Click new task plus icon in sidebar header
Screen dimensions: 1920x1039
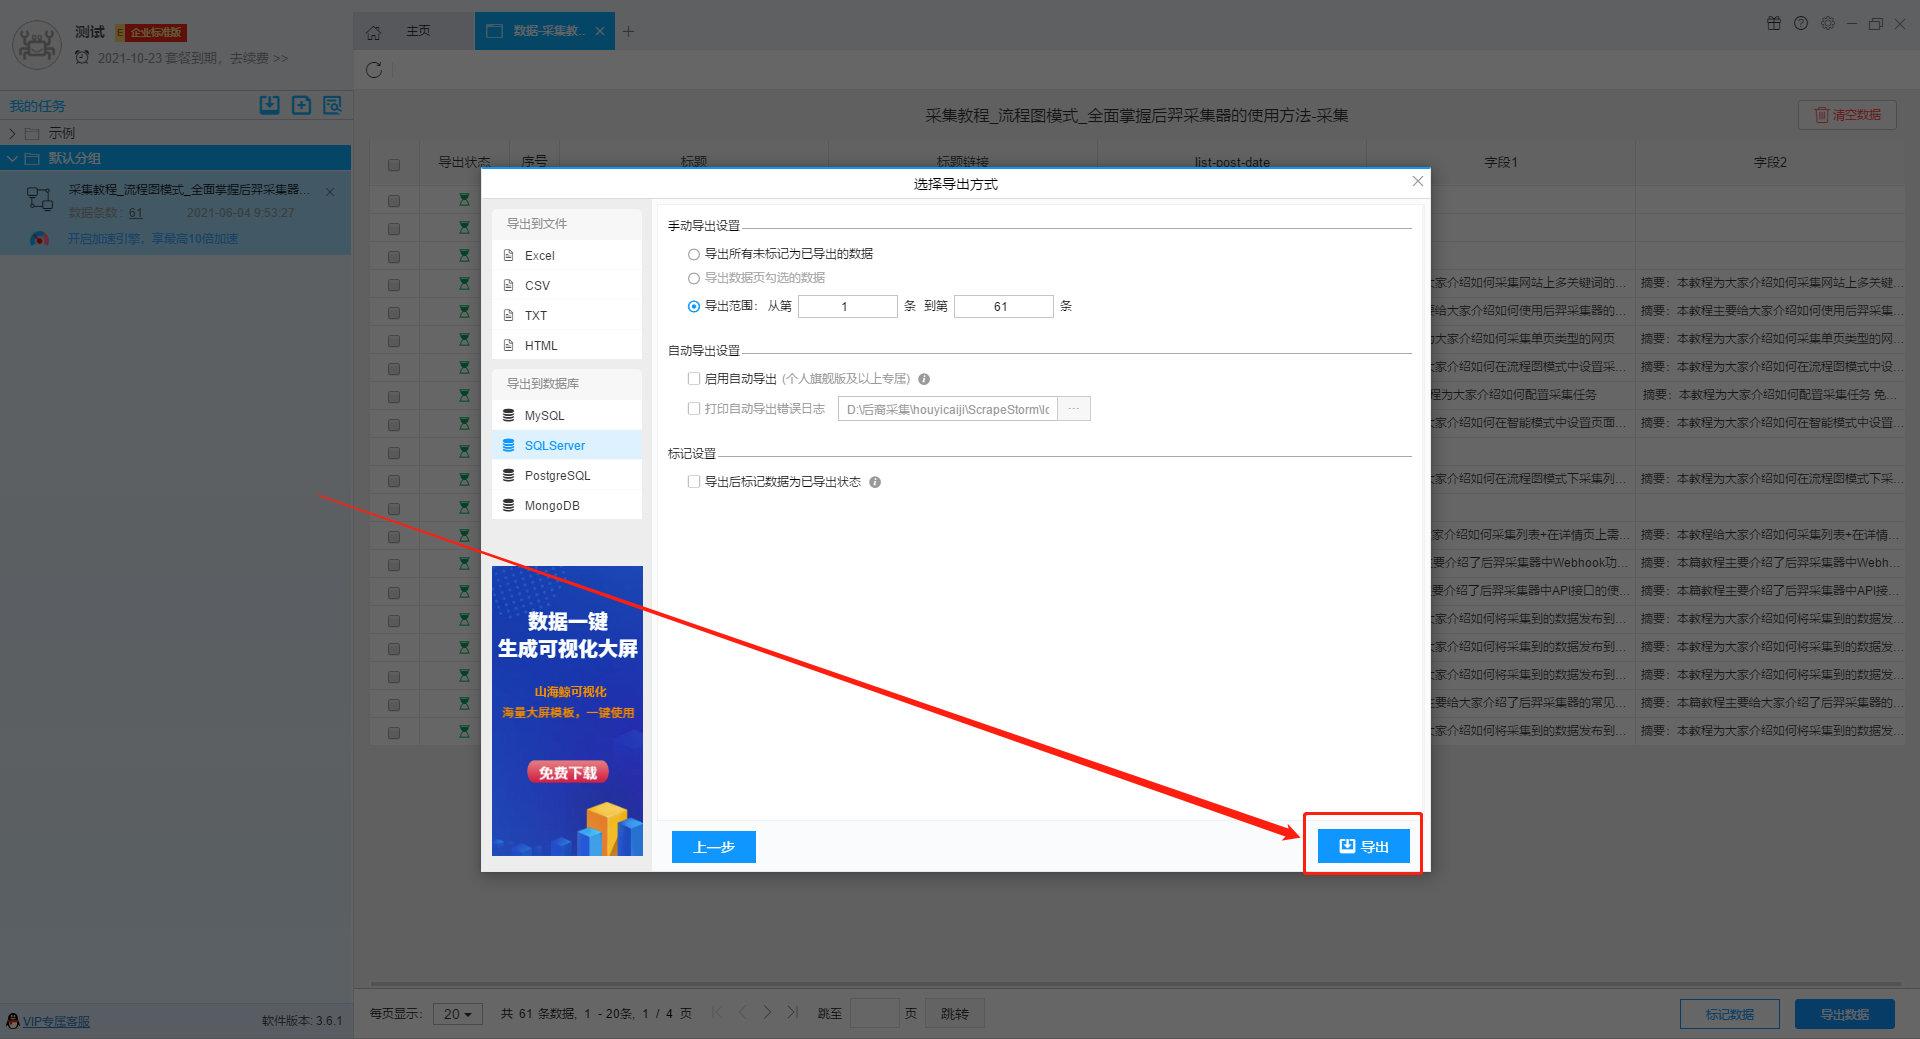(301, 105)
